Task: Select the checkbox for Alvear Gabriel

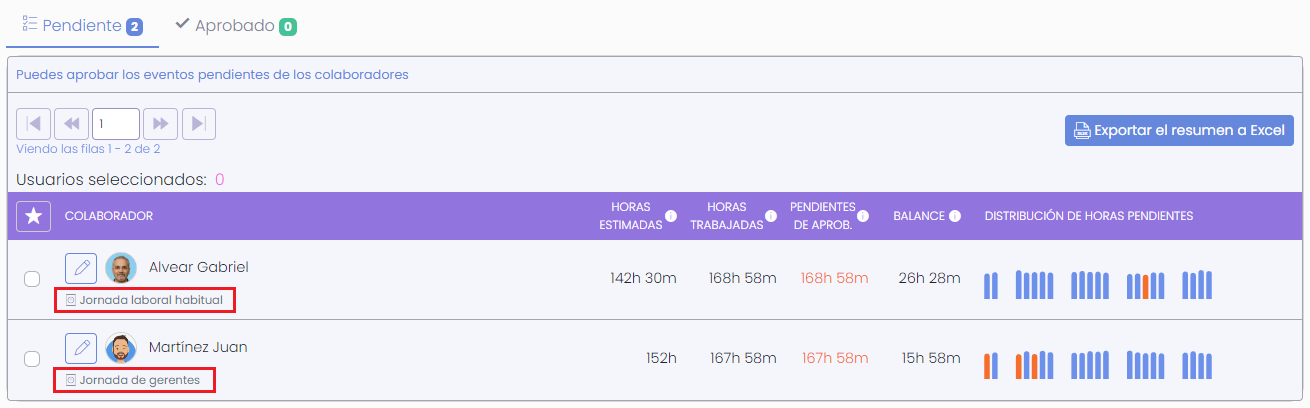Action: coord(32,279)
